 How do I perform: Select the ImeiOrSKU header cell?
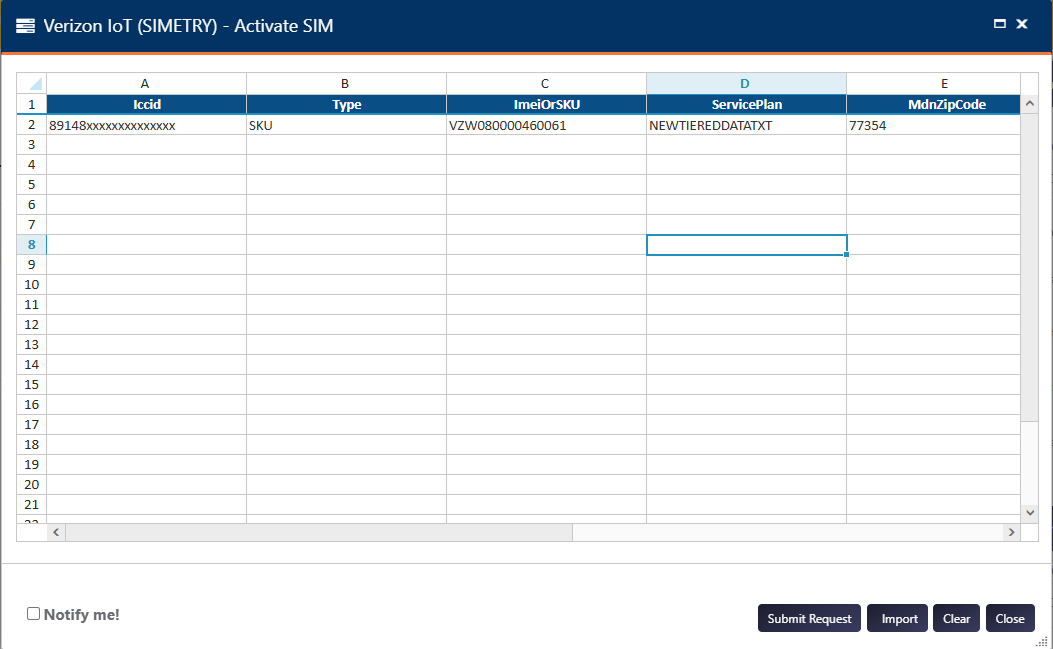[x=546, y=104]
